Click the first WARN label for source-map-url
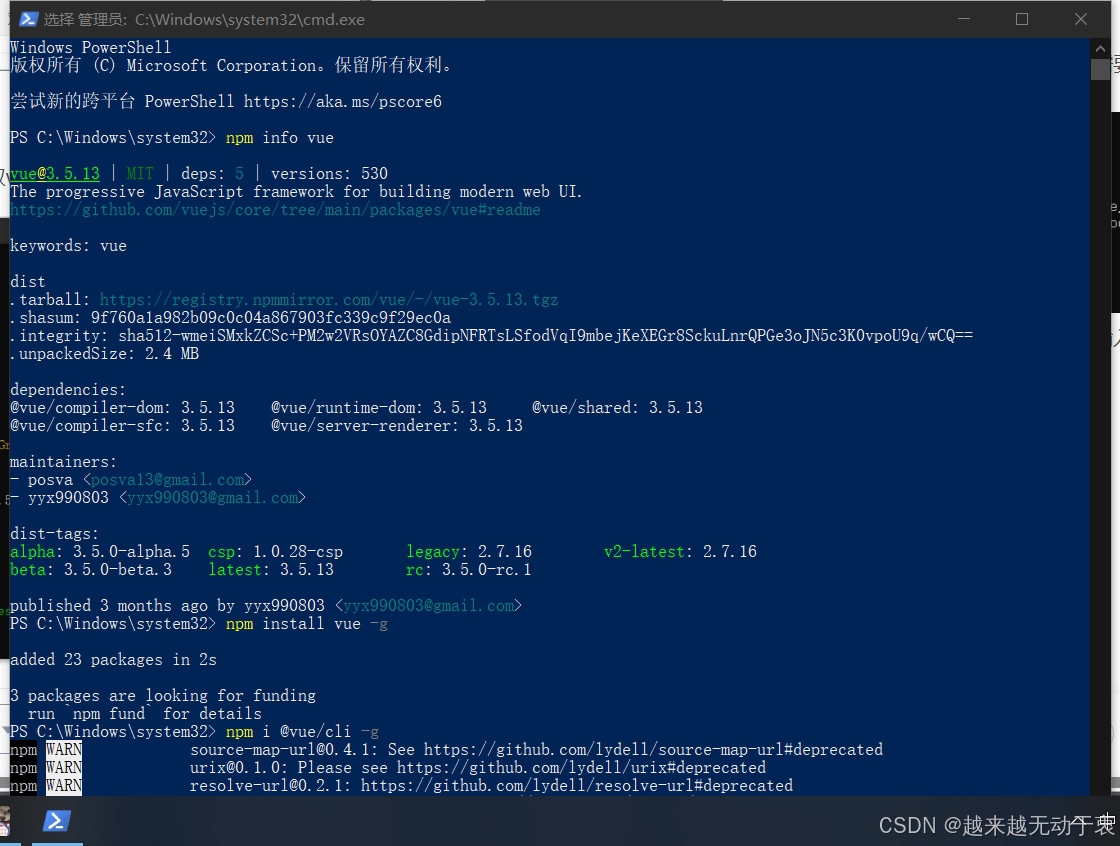The image size is (1120, 846). point(64,750)
